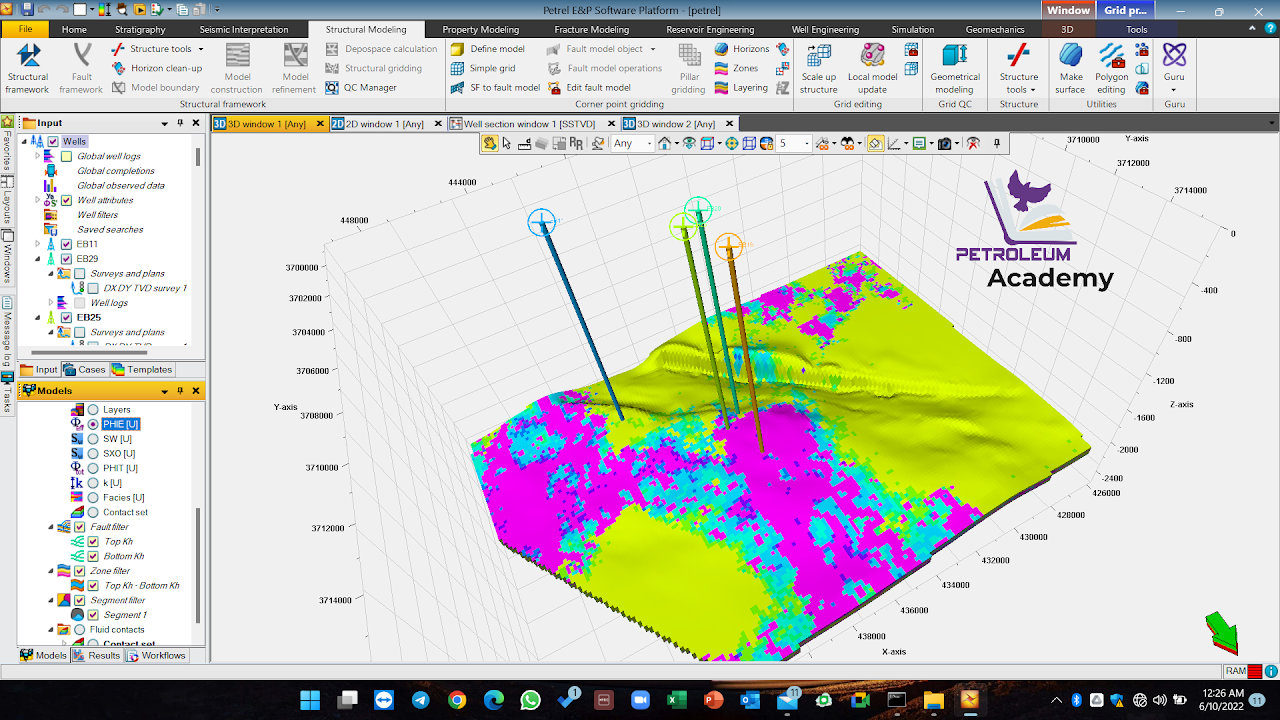Open the Any selection combo box
1280x720 pixels.
(x=632, y=143)
